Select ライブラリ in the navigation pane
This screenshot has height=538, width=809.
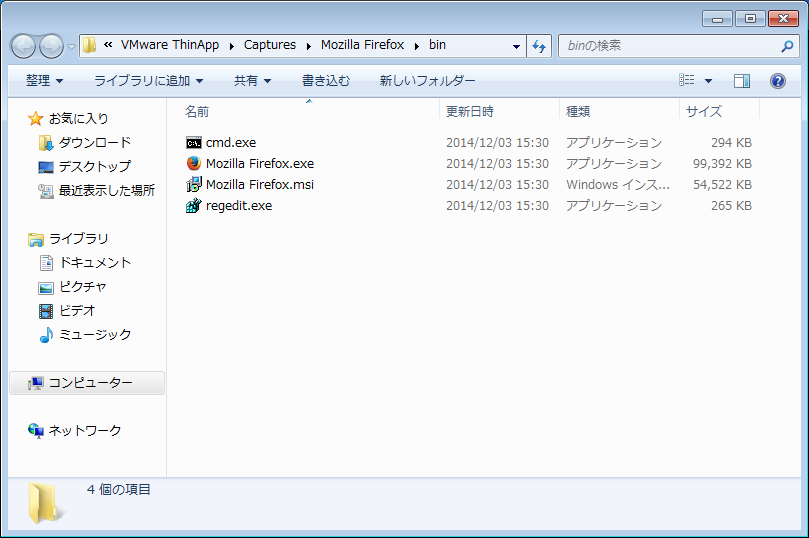click(x=78, y=239)
